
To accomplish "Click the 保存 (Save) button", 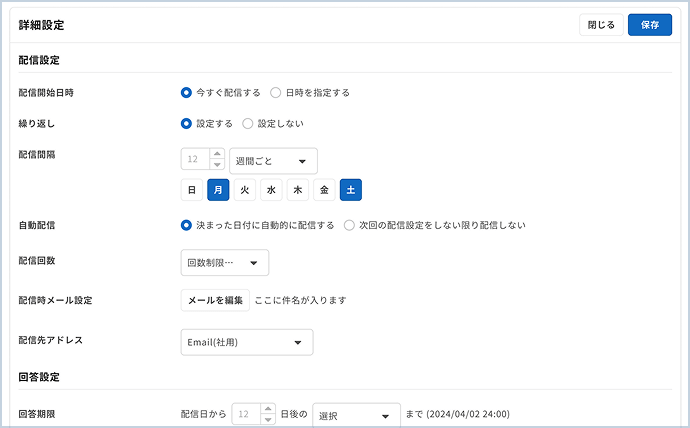I will [649, 25].
